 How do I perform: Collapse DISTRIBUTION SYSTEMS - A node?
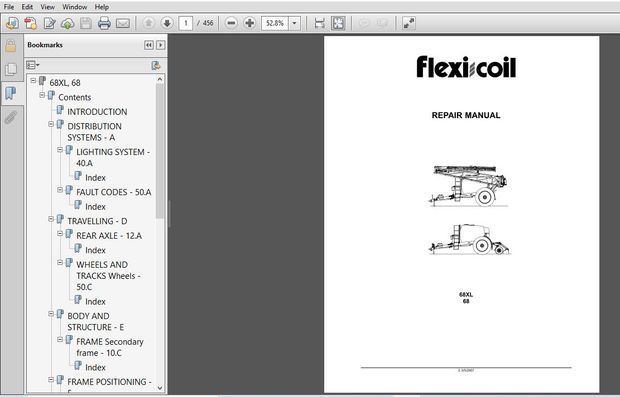[x=51, y=124]
